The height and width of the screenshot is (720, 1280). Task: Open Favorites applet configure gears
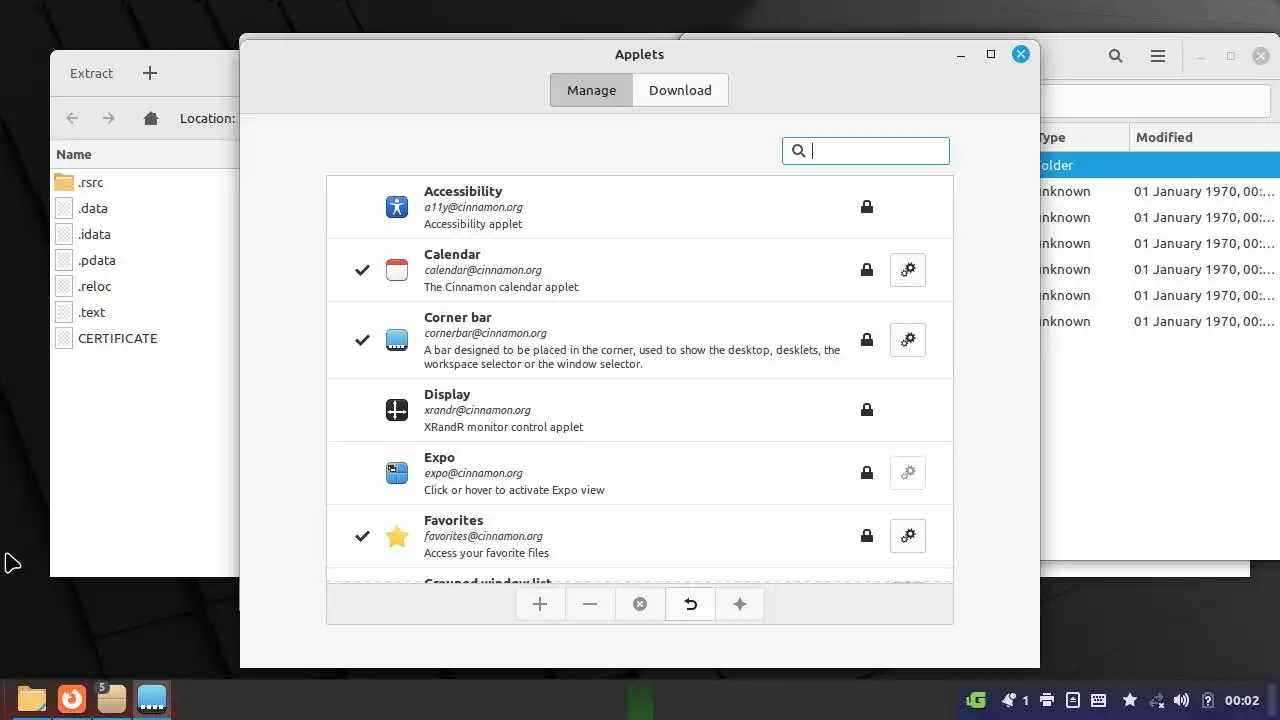(908, 536)
